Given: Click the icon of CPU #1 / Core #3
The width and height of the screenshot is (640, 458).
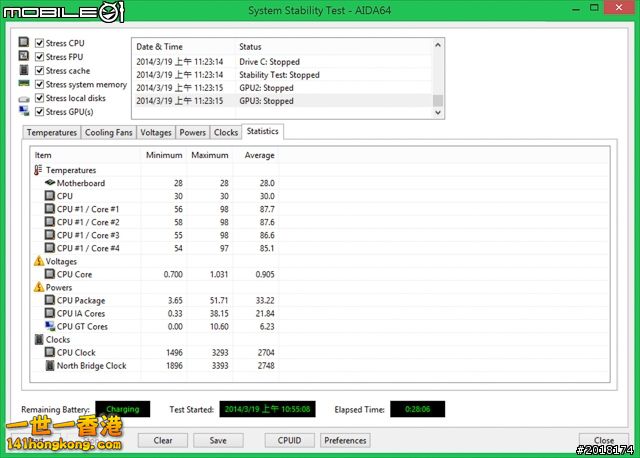Looking at the screenshot, I should click(49, 235).
